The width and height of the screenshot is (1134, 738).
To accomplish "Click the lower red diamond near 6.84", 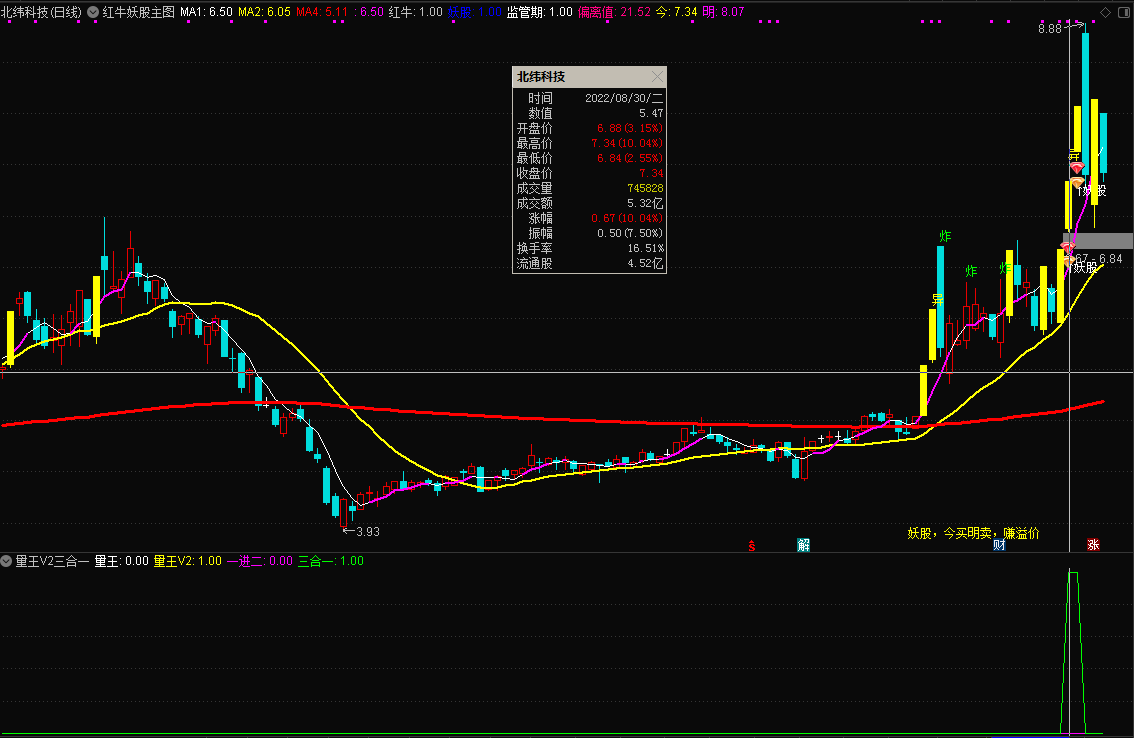I will tap(1068, 248).
